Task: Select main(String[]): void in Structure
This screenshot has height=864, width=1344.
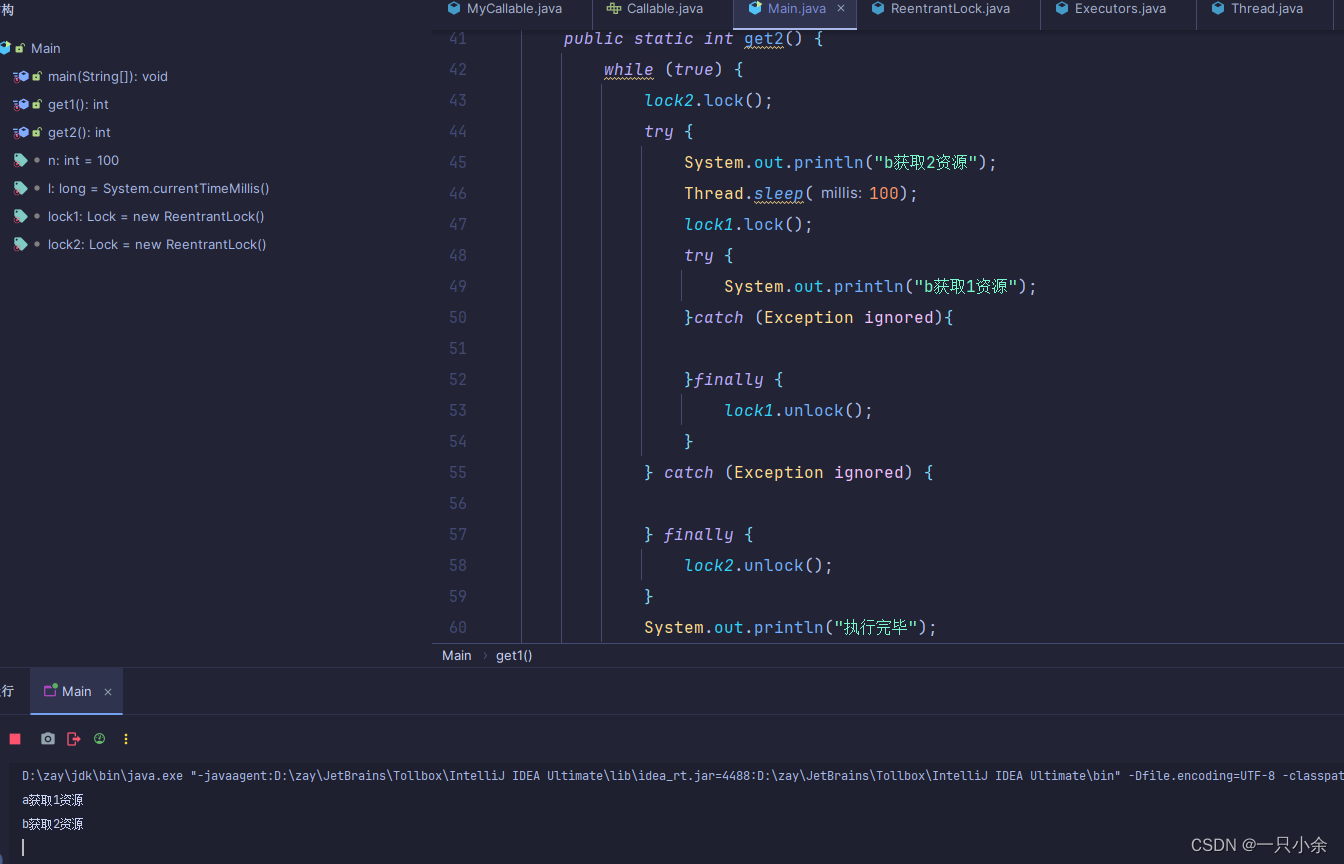Action: (108, 76)
